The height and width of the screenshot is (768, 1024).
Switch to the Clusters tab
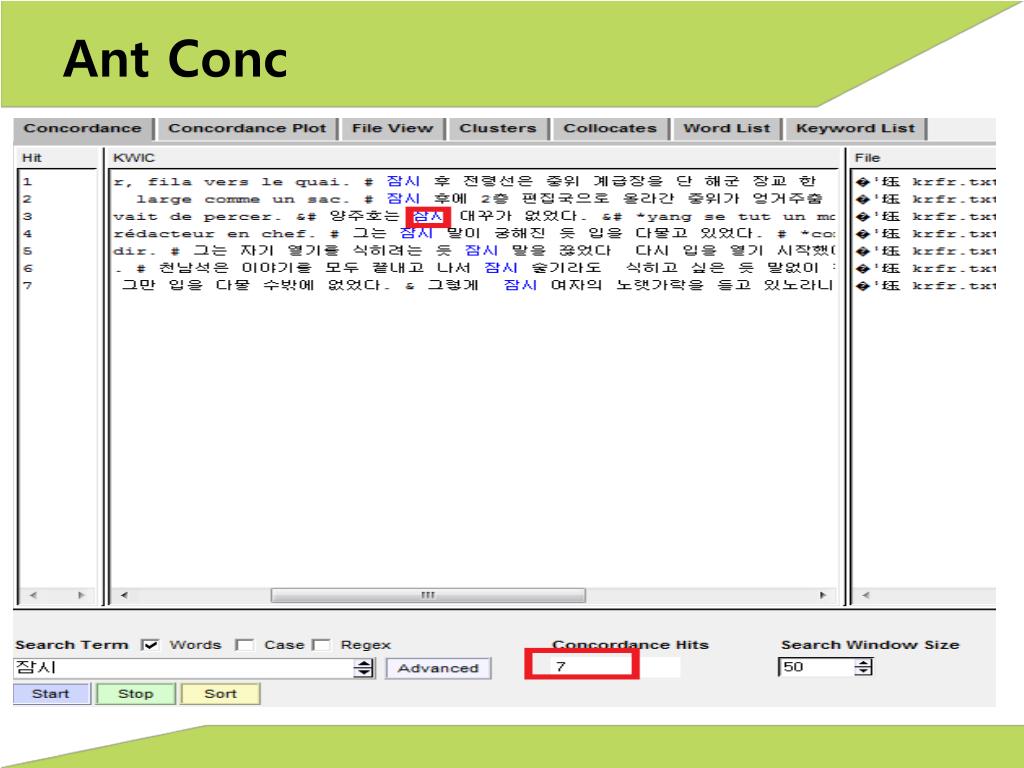pos(498,129)
